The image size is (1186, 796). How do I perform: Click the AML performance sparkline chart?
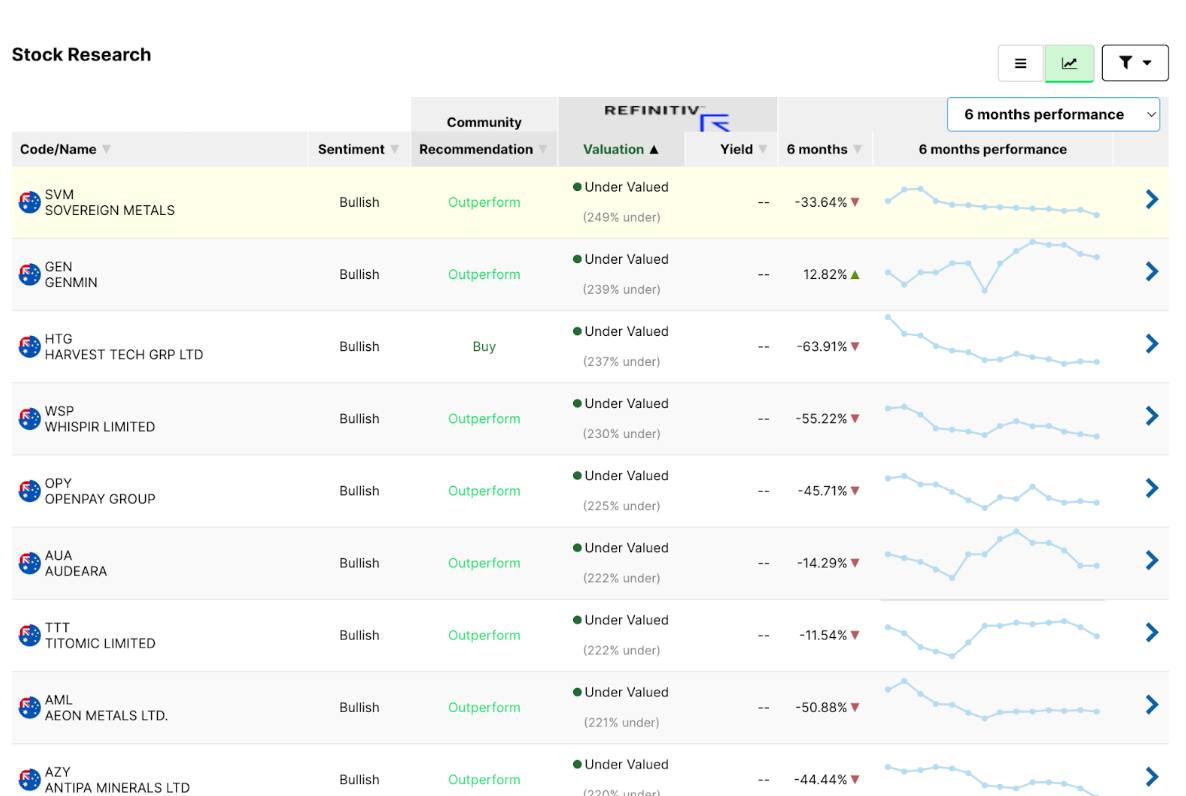click(992, 700)
